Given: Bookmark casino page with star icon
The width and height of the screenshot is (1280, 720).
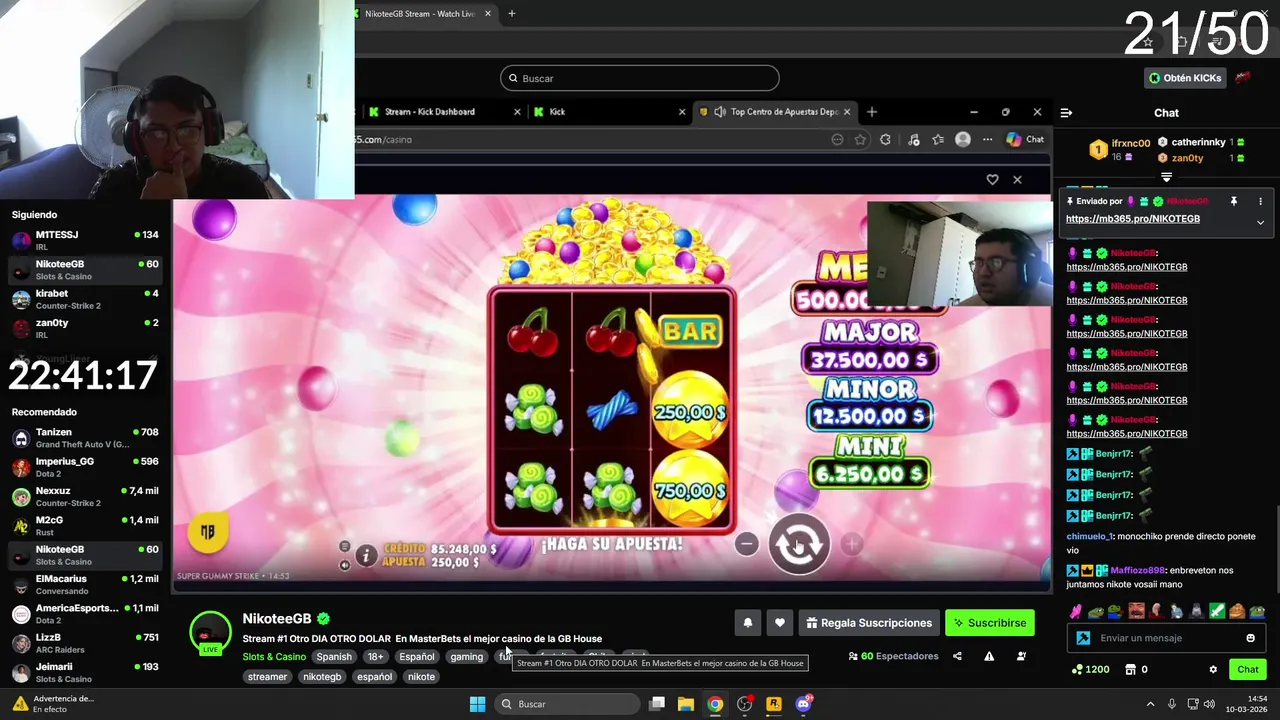Looking at the screenshot, I should pos(860,140).
